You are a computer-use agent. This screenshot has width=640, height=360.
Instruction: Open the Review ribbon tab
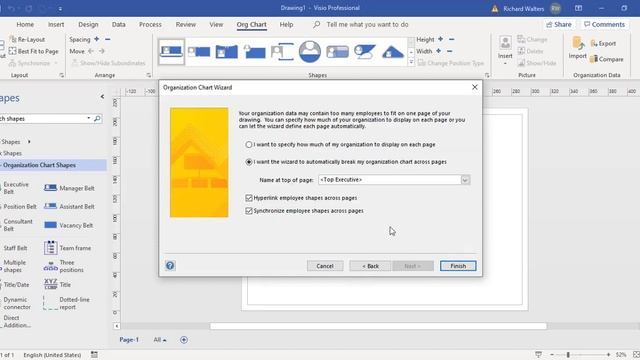pos(186,24)
